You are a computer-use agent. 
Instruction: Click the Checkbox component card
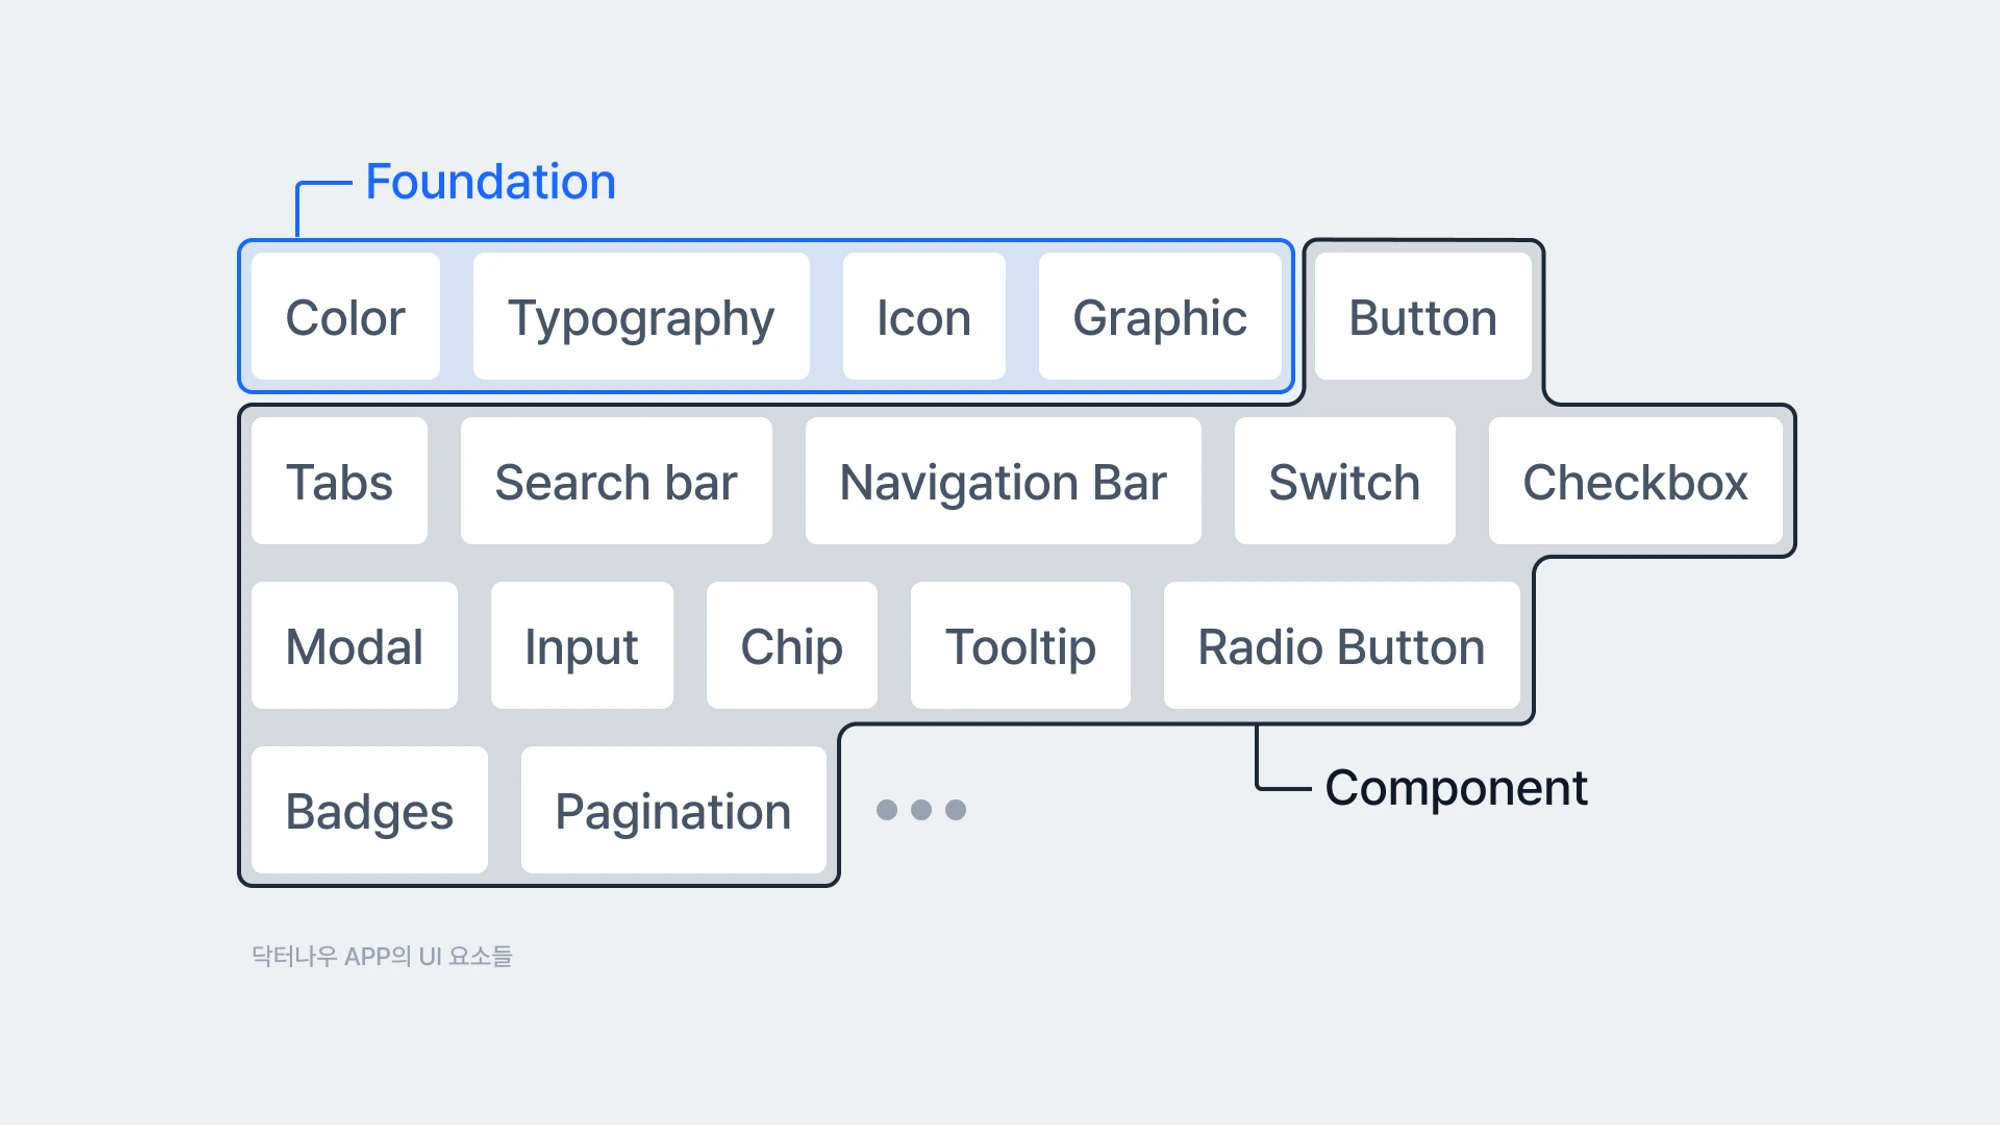pyautogui.click(x=1636, y=481)
